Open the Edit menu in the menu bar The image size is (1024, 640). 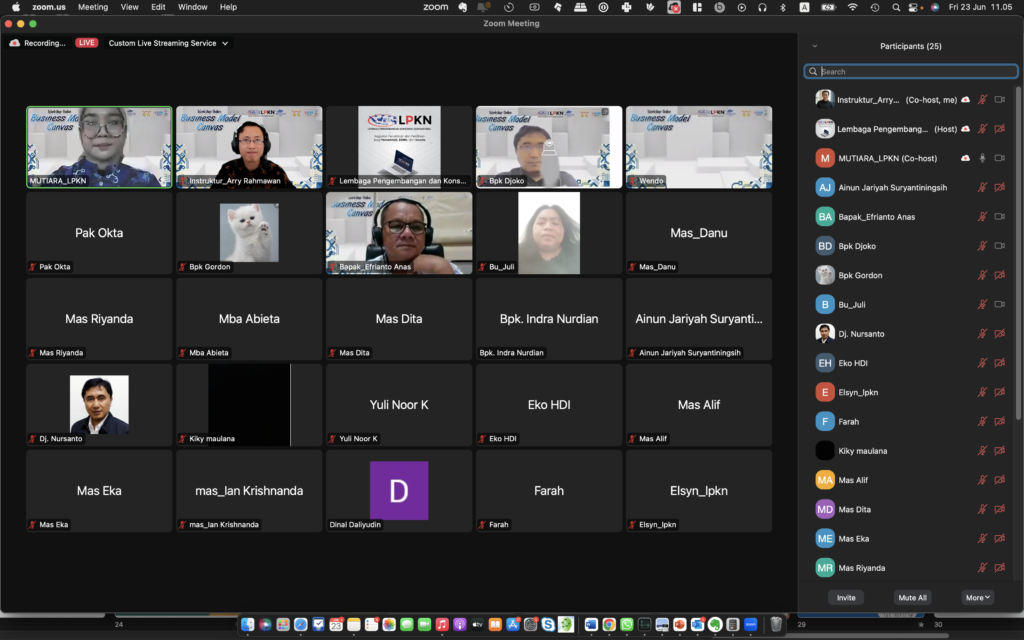[158, 7]
